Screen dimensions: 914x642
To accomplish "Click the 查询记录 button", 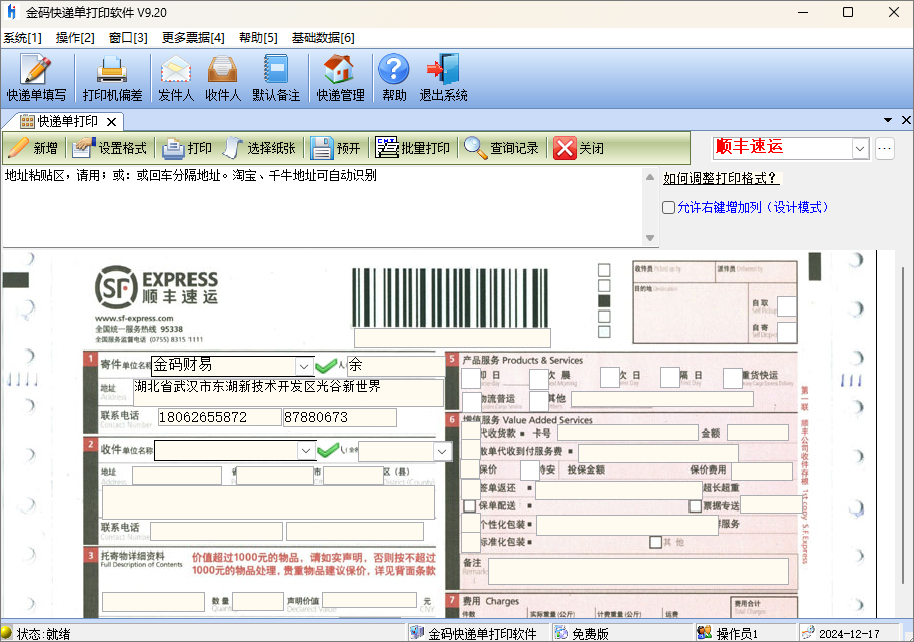I will pyautogui.click(x=502, y=148).
